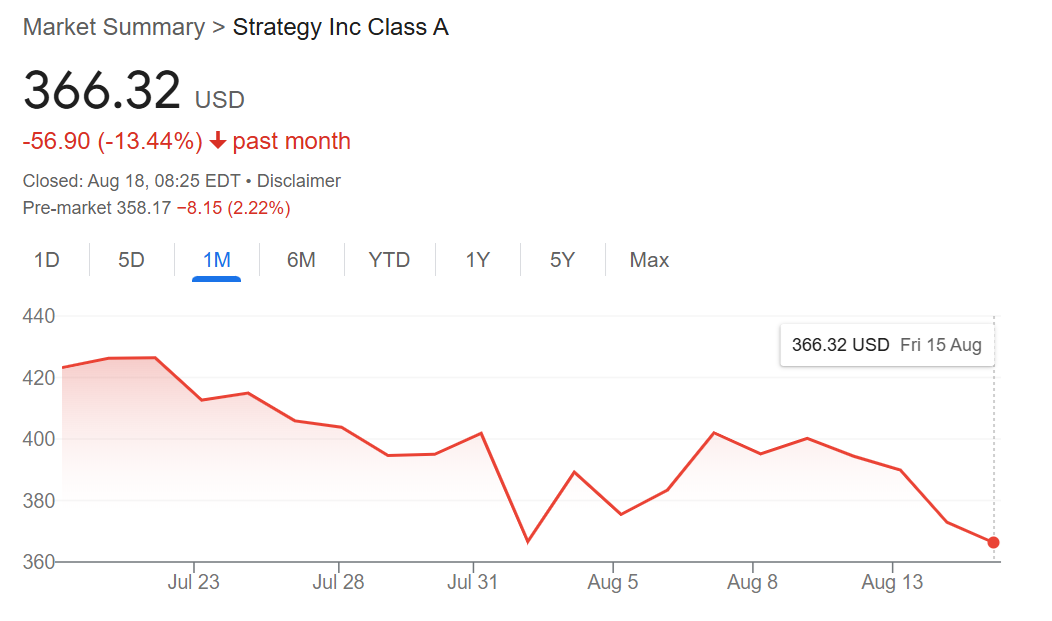The height and width of the screenshot is (621, 1052).
Task: Click the large 366.32 price value
Action: pyautogui.click(x=102, y=92)
